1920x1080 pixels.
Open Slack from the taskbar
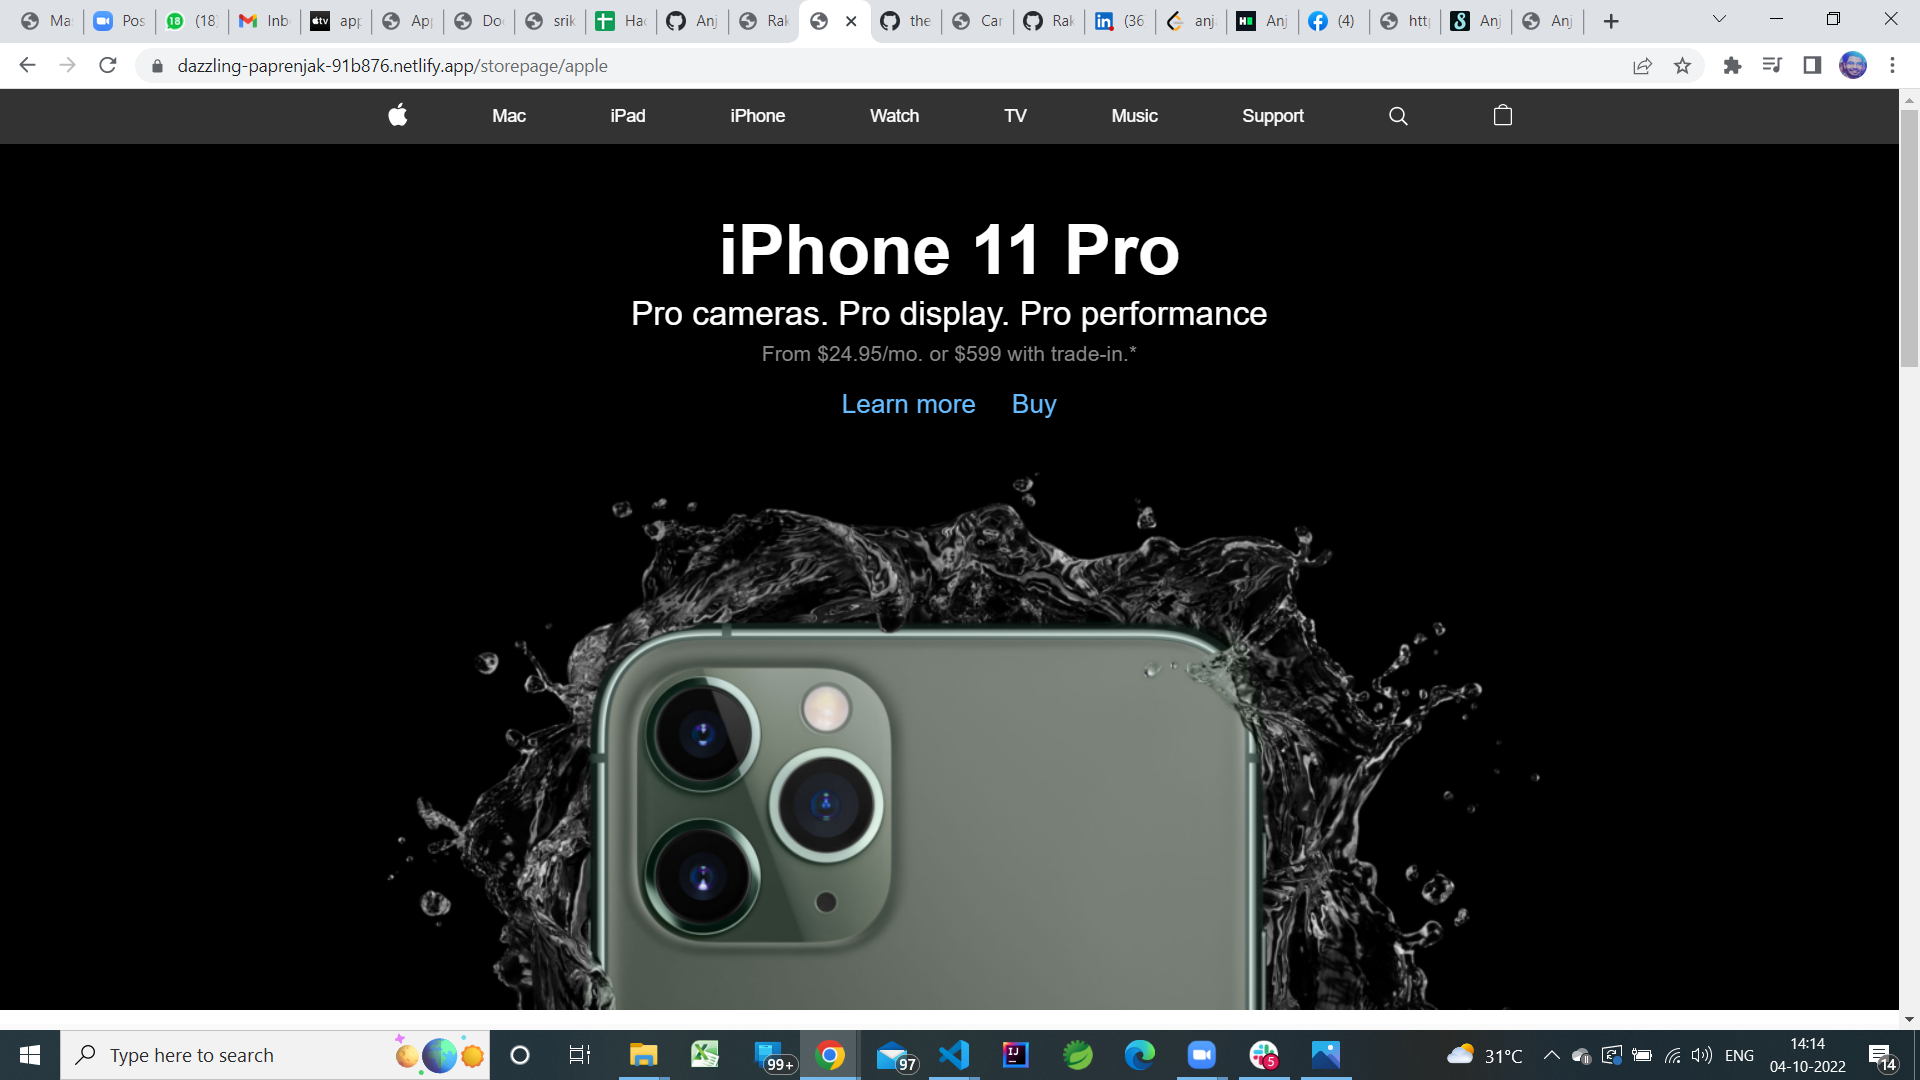coord(1263,1054)
